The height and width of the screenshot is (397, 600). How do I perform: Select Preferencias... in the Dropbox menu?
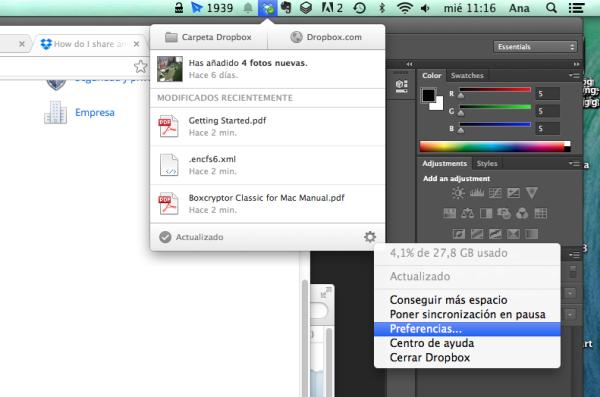coord(467,329)
